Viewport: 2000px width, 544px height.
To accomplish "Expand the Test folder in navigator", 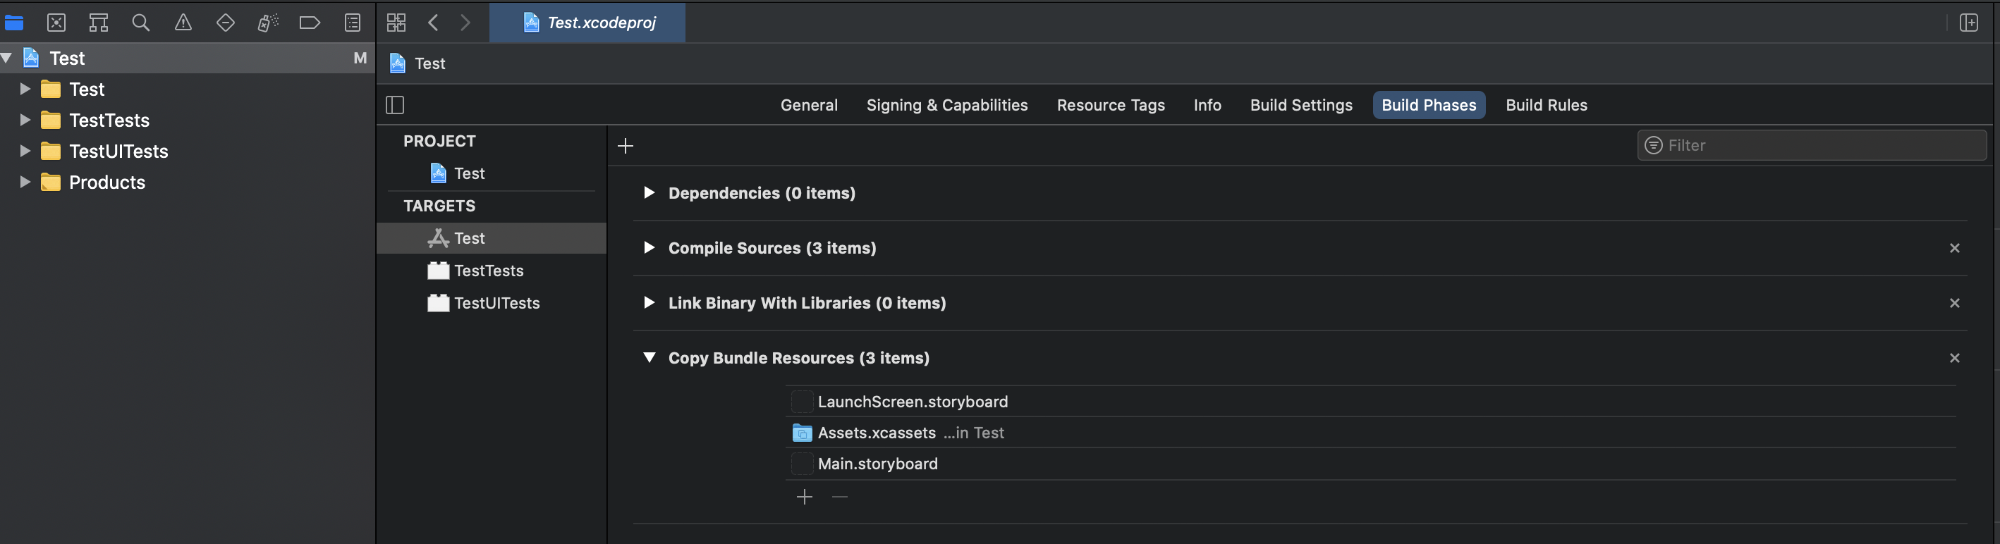I will tap(25, 89).
